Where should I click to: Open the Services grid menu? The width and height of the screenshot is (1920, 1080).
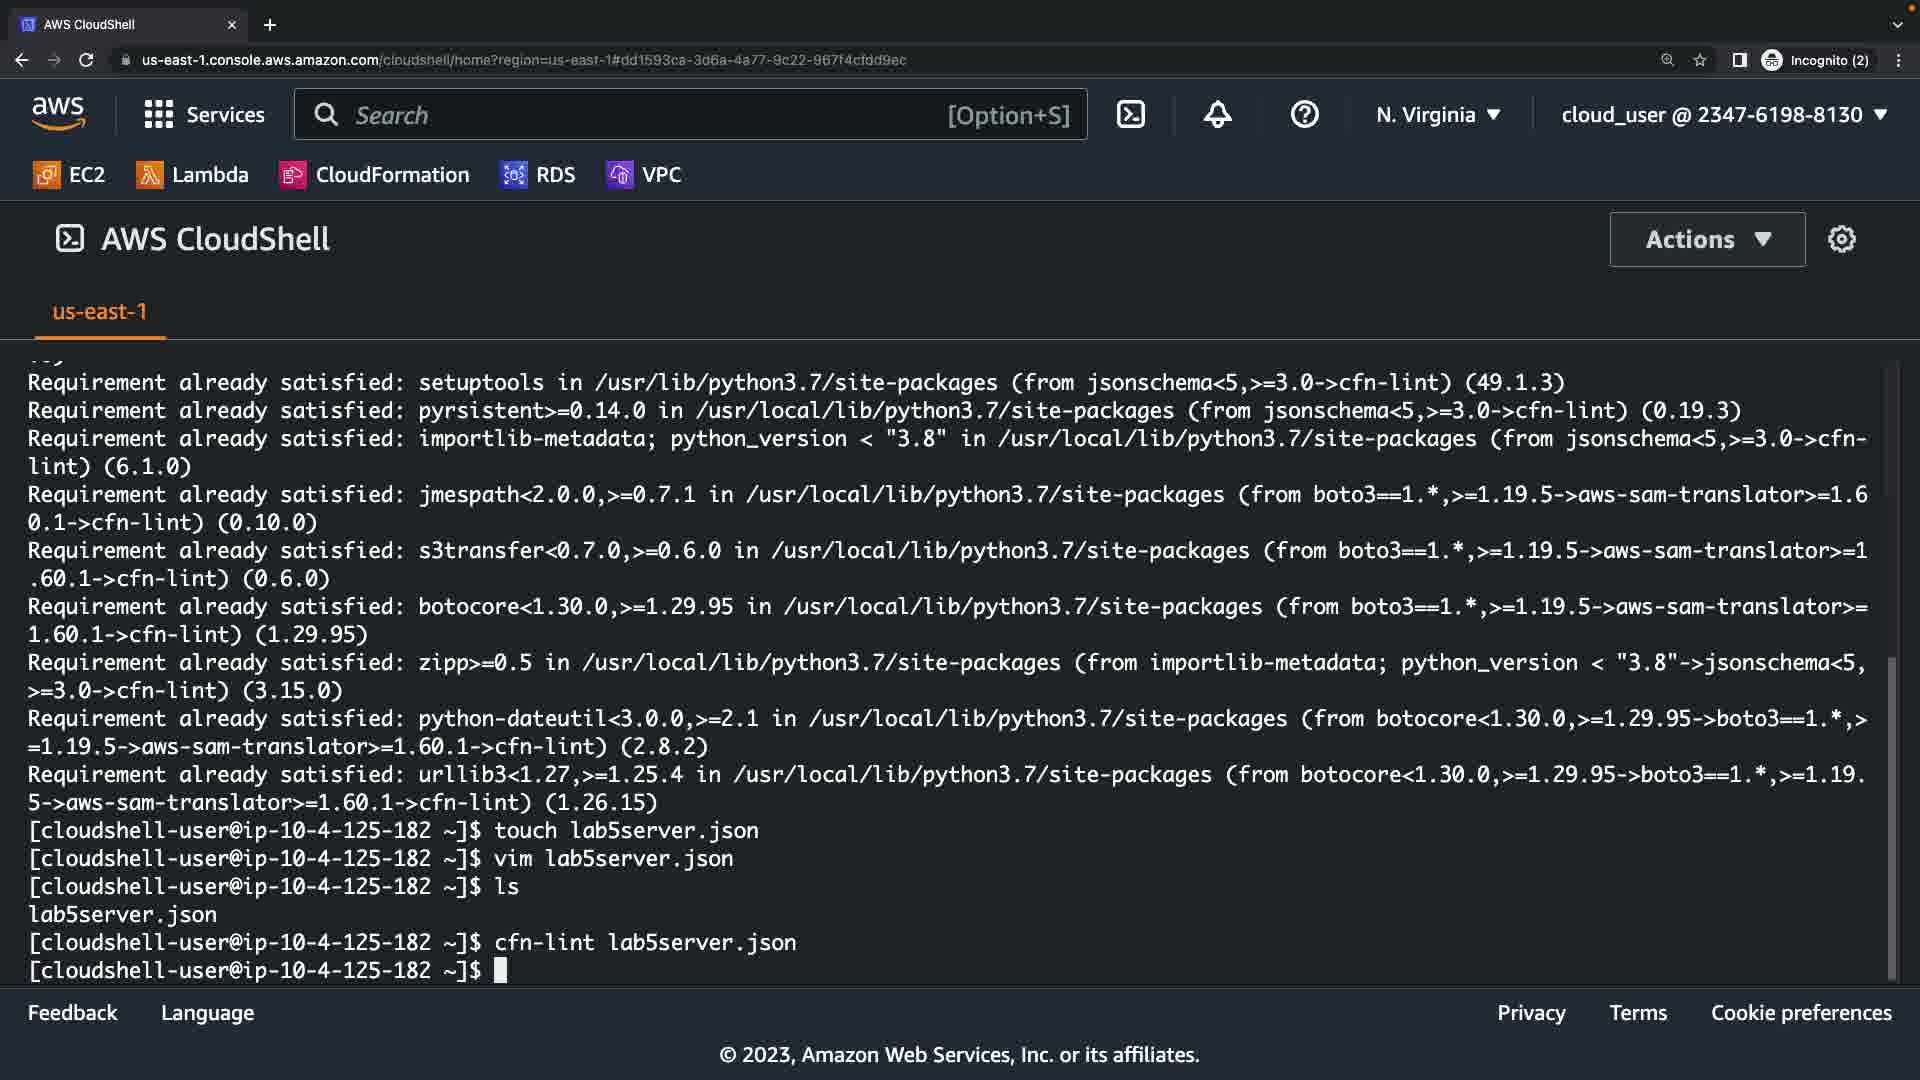pos(204,115)
